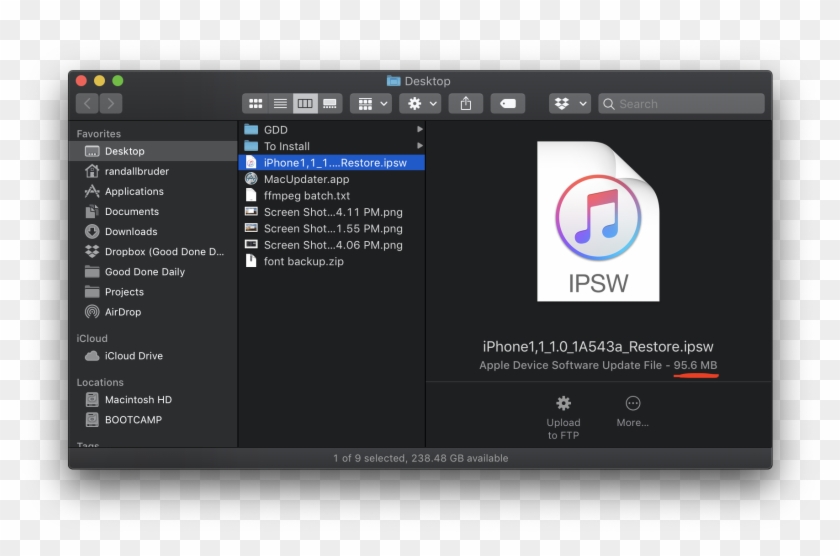Switch to icon view mode

[x=256, y=104]
